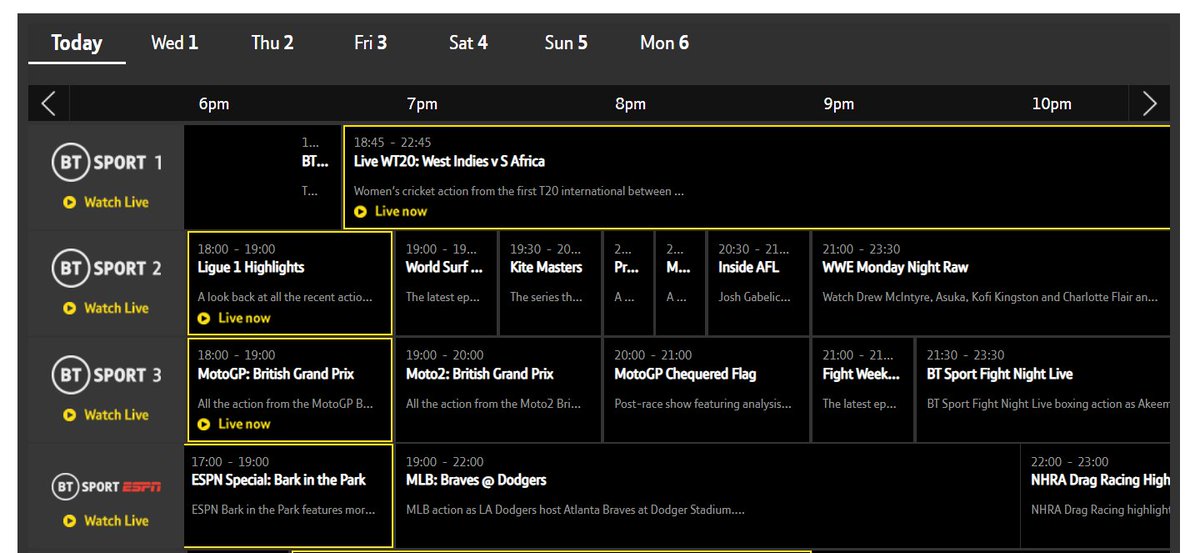Screen dimensions: 1200x553
Task: Open the World Surf programme at 19:00
Action: click(447, 283)
